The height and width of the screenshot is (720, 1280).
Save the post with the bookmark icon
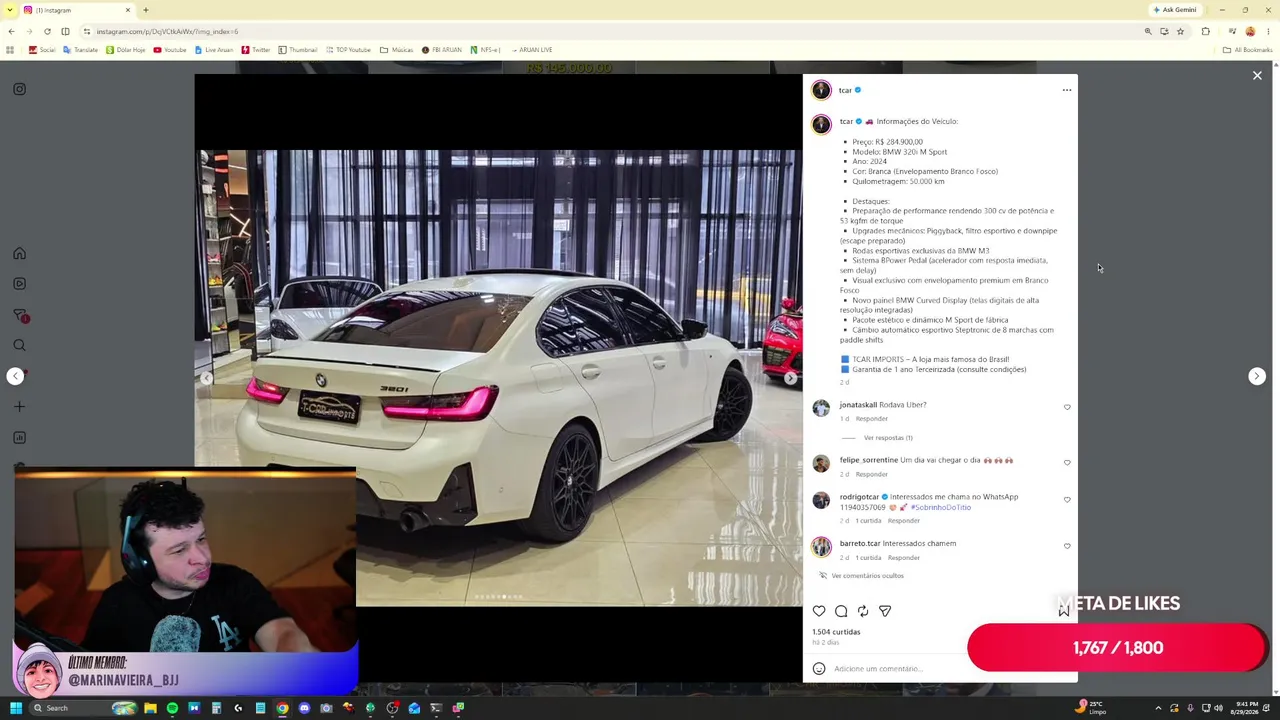click(1064, 611)
